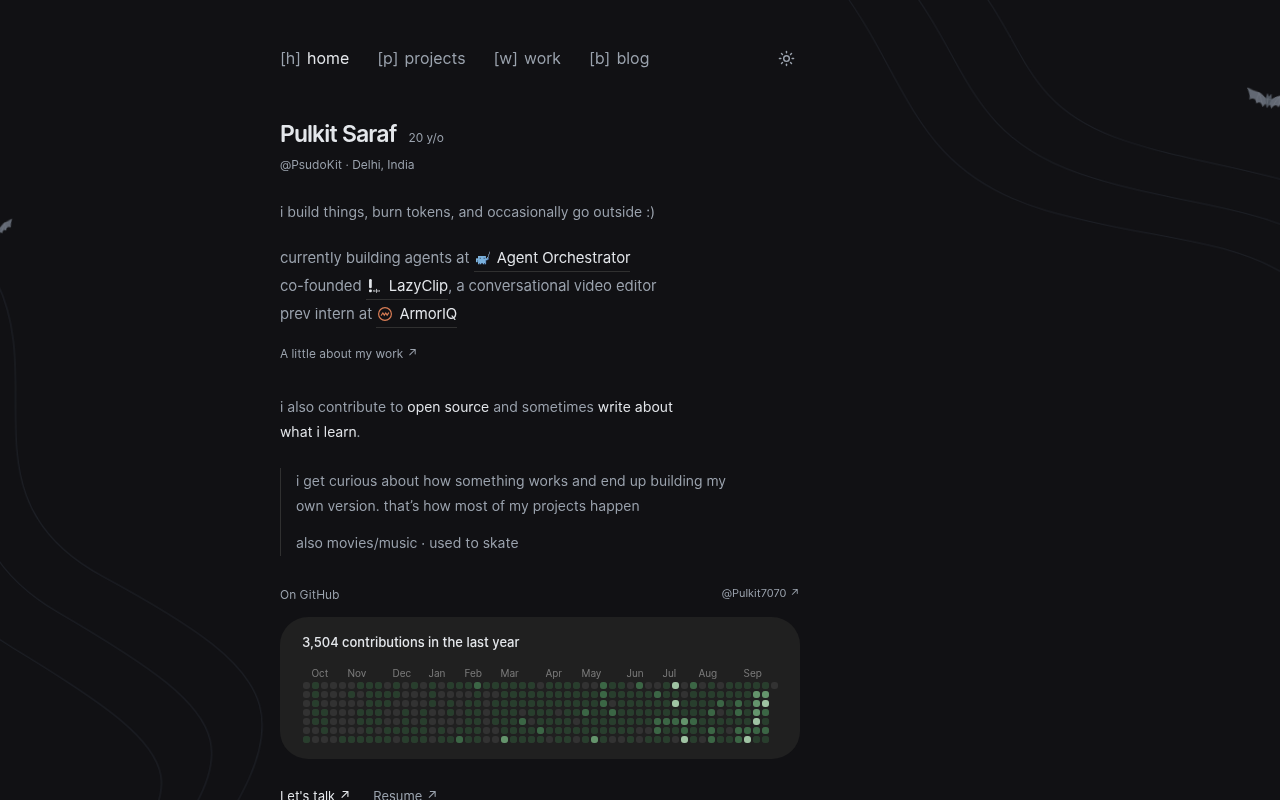Click the 'Sep' month label on contribution graph
The height and width of the screenshot is (800, 1280).
pos(752,673)
